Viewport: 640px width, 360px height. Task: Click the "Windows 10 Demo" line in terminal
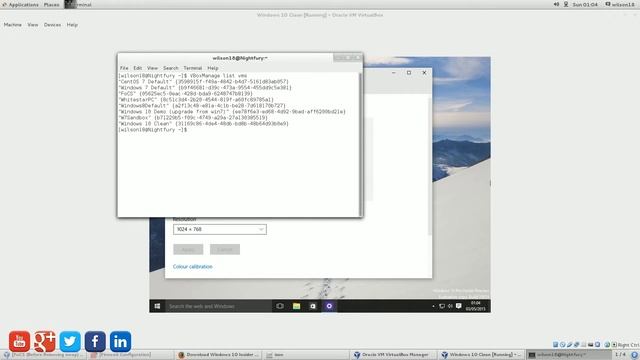[x=232, y=111]
